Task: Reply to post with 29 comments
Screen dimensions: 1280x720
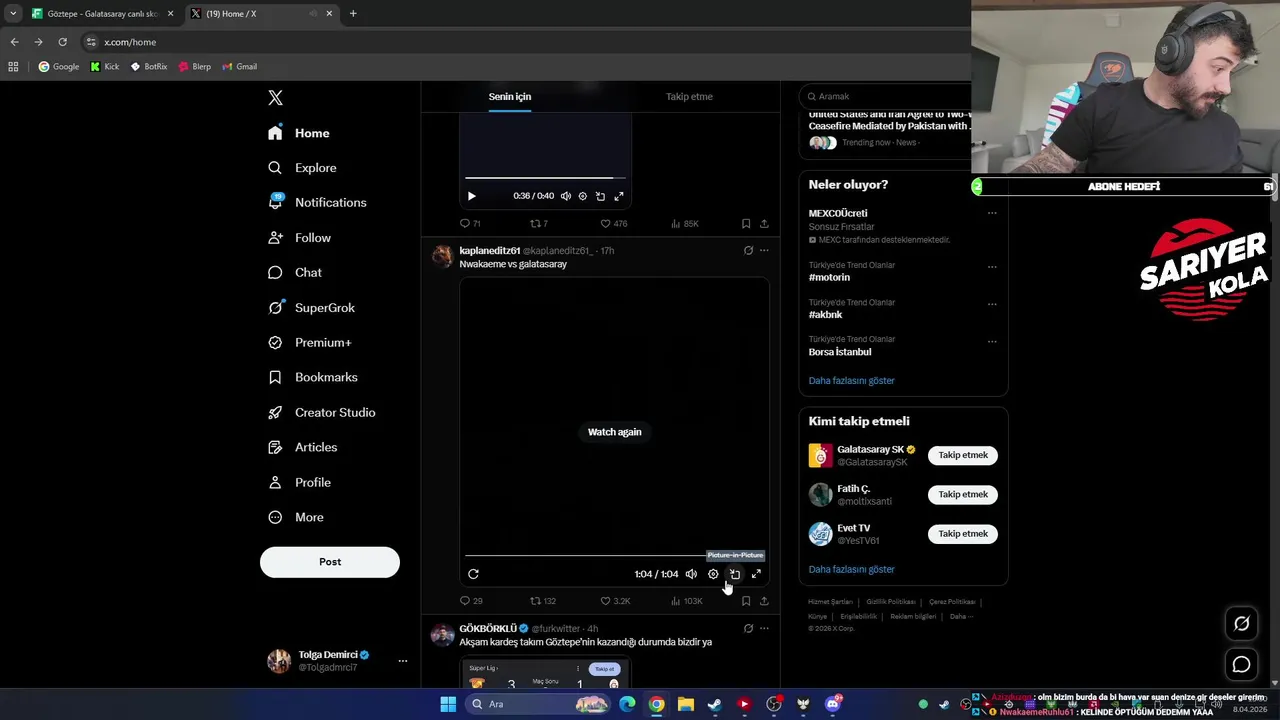Action: coord(471,601)
